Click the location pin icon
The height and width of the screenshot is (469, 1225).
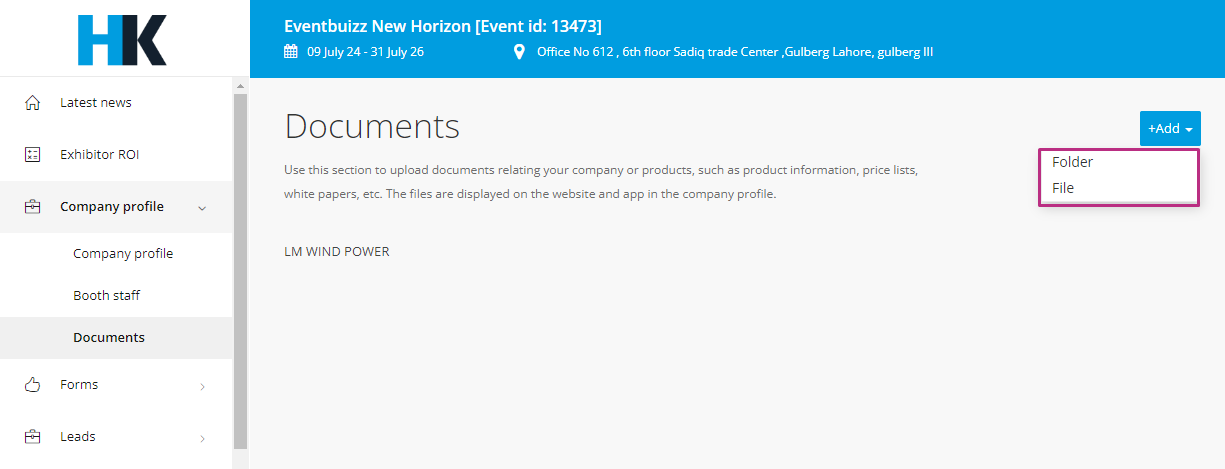pyautogui.click(x=519, y=52)
